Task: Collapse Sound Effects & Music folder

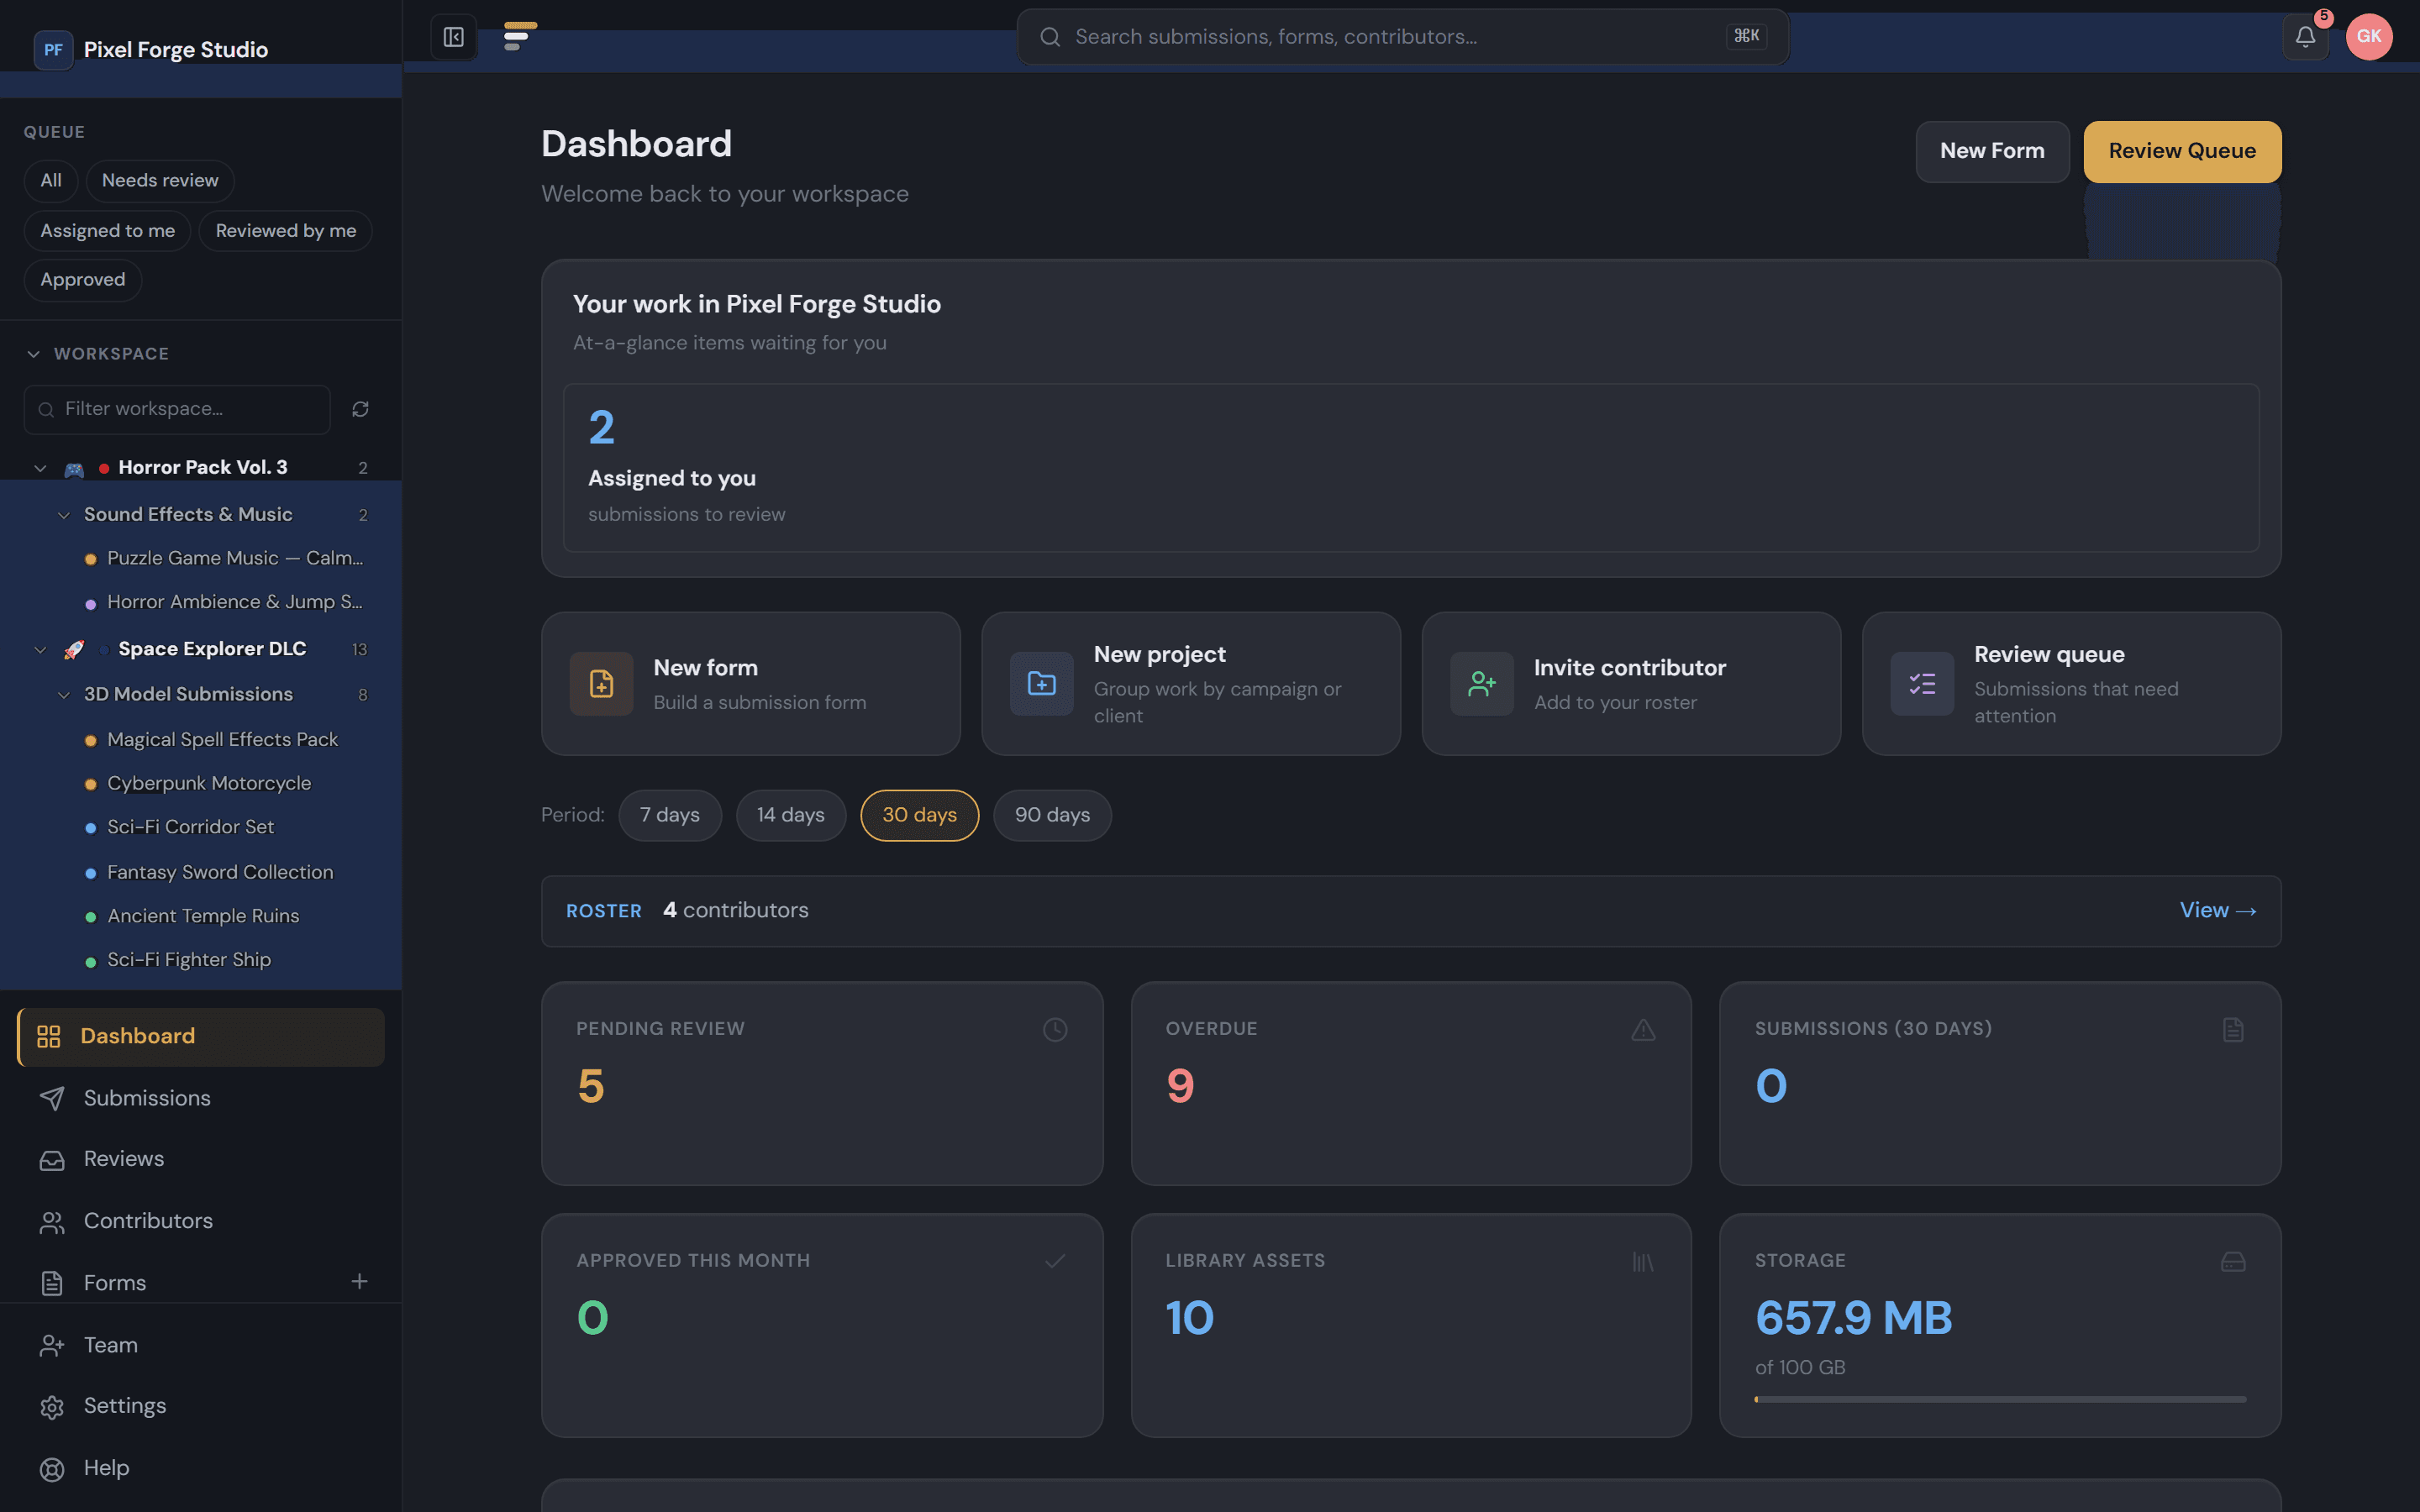Action: [64, 515]
